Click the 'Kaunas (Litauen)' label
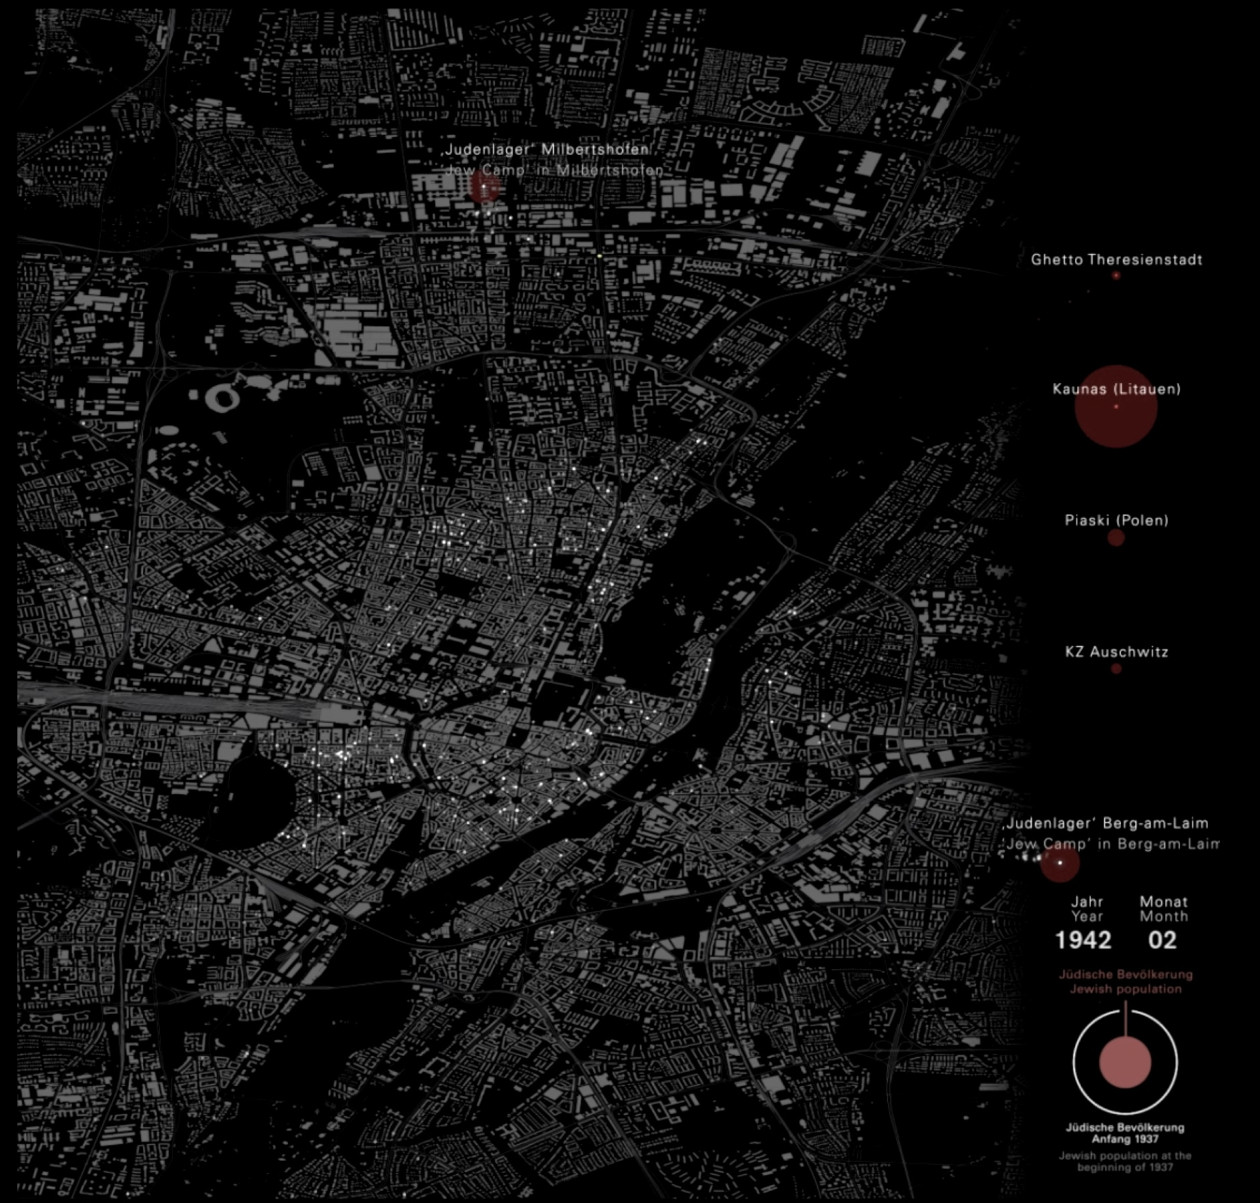Image resolution: width=1260 pixels, height=1203 pixels. coord(1116,389)
